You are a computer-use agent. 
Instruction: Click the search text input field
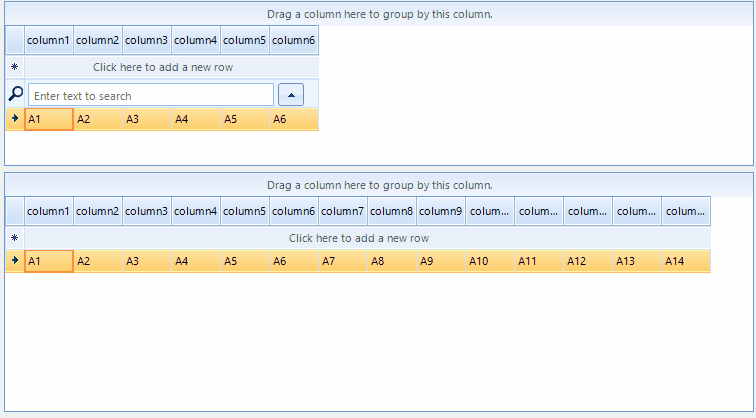[x=151, y=95]
